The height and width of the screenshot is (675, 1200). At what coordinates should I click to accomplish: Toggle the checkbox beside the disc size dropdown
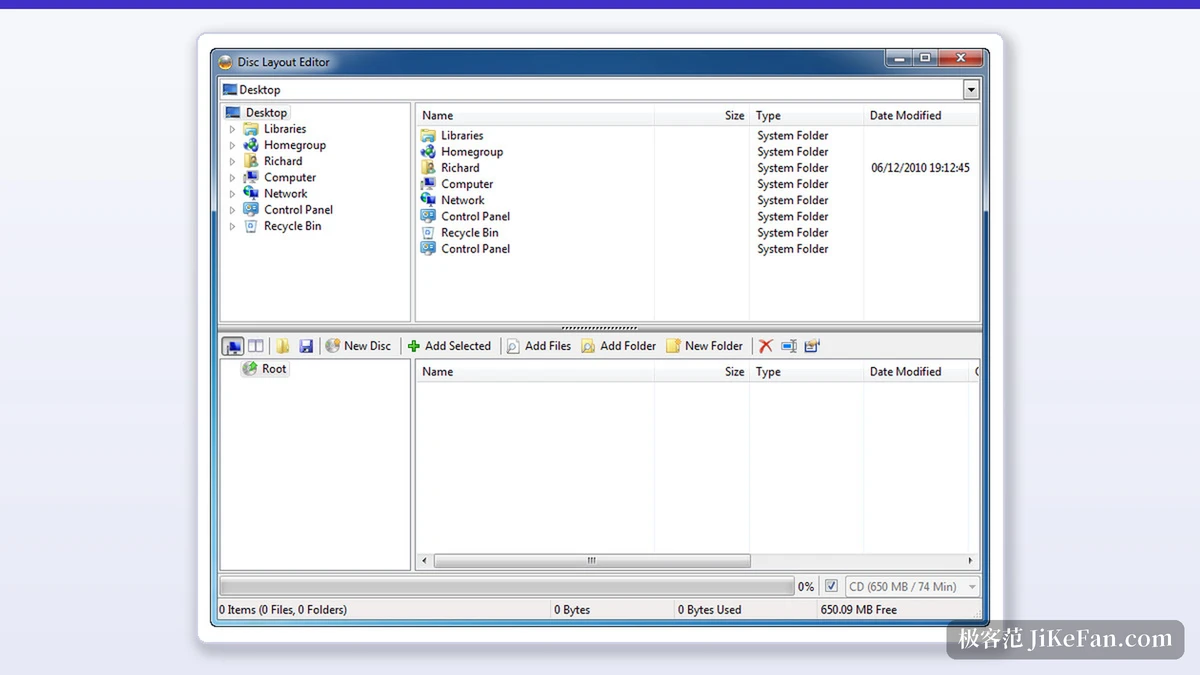tap(831, 586)
